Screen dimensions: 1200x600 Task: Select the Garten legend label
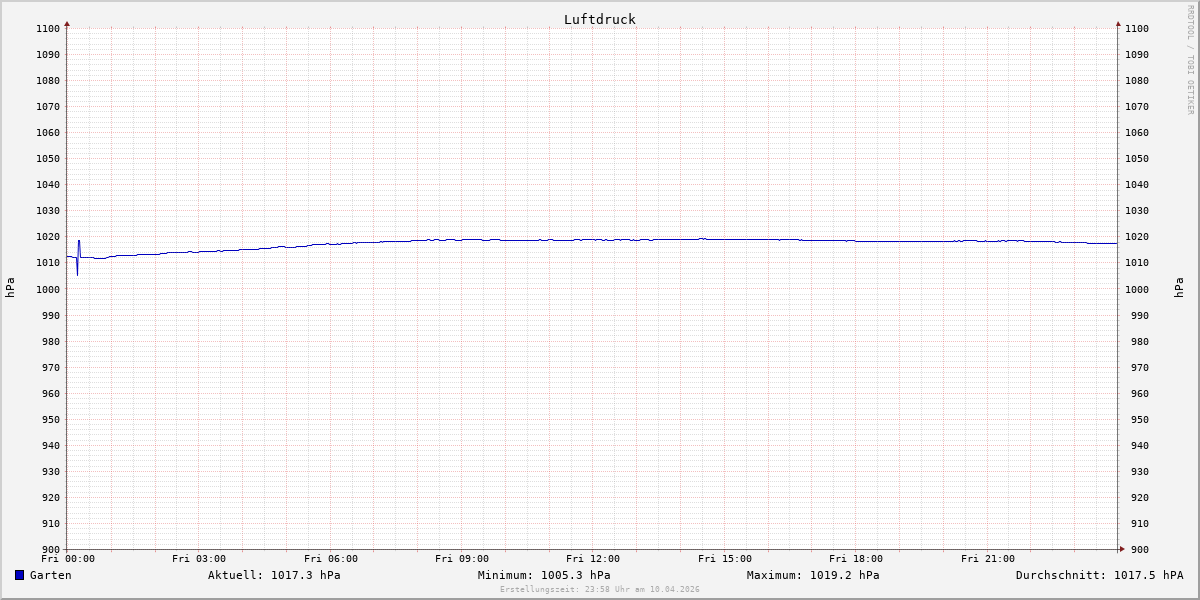[50, 575]
